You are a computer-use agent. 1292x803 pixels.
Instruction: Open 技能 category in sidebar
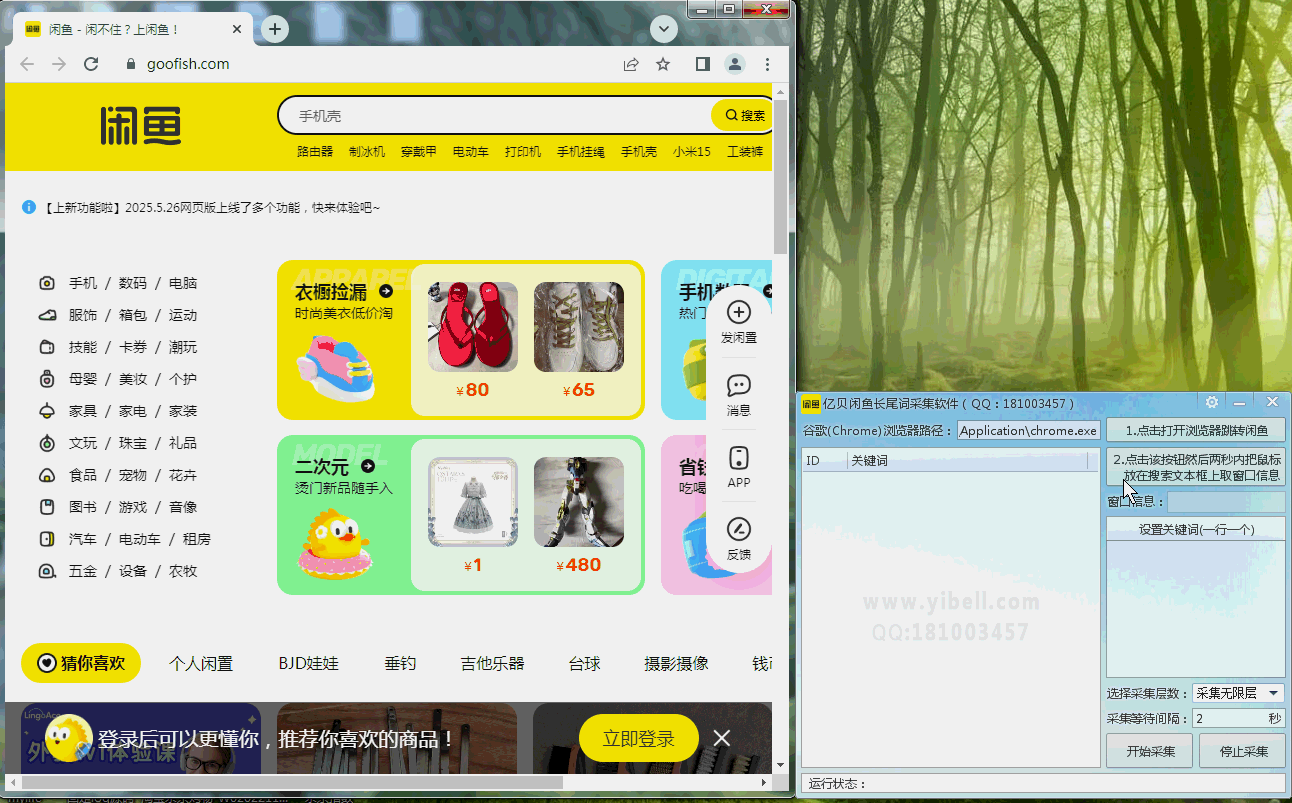(x=83, y=347)
